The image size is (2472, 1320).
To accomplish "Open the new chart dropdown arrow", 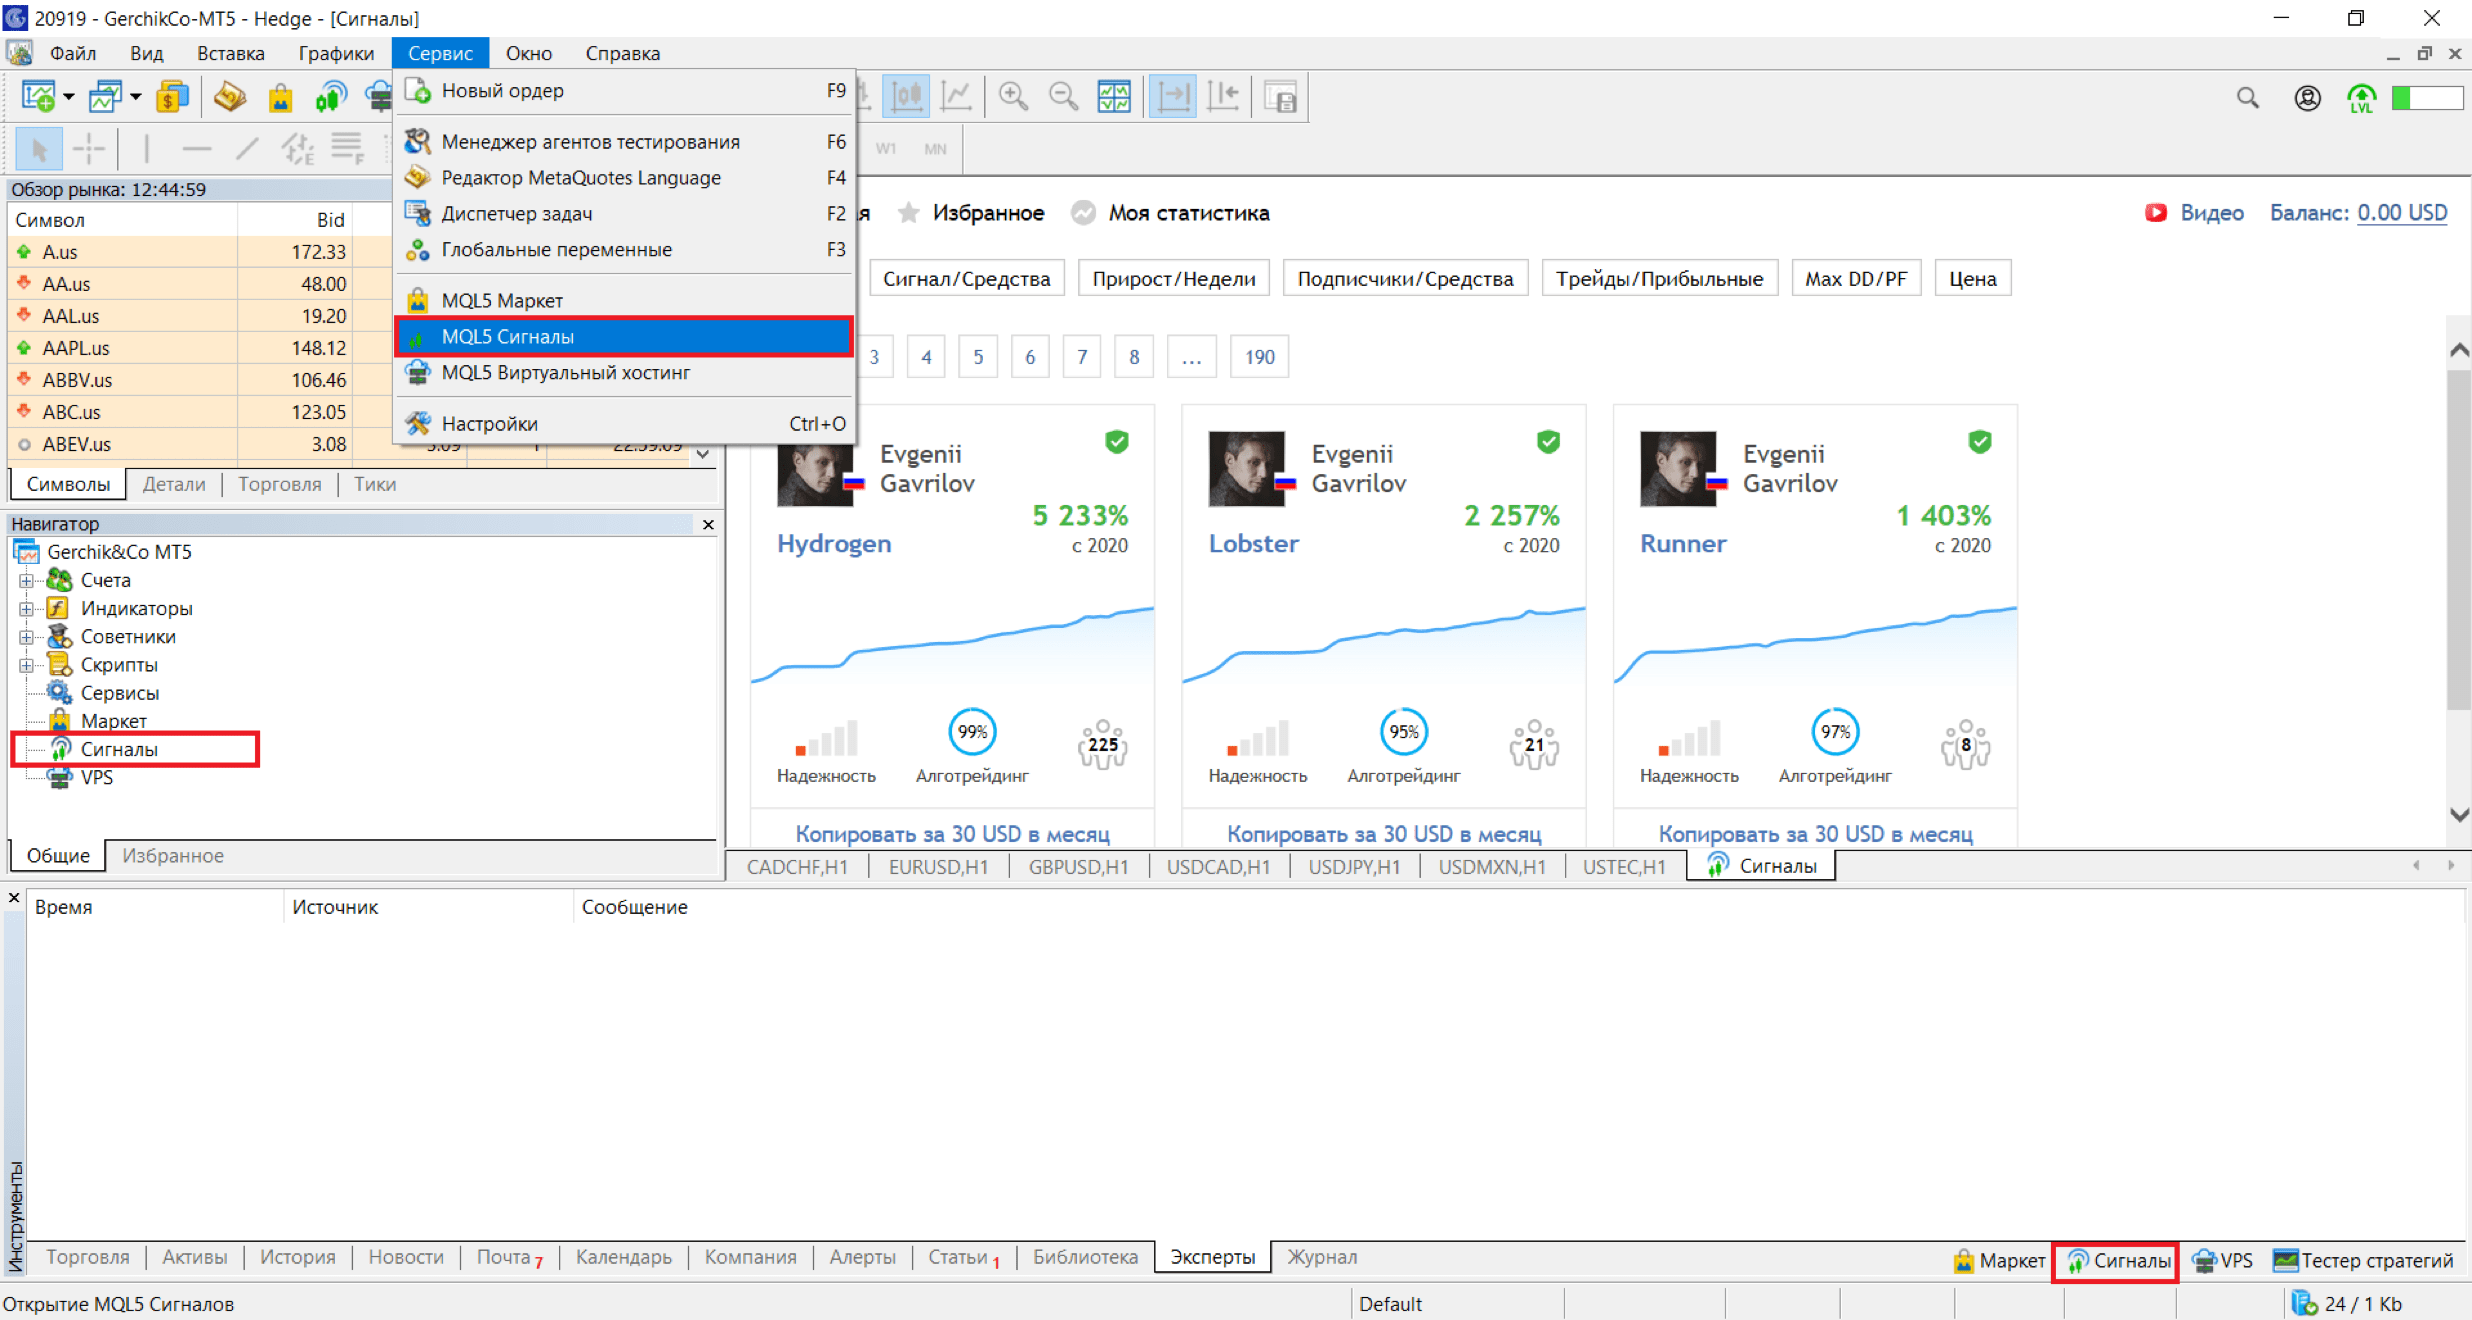I will pos(69,97).
